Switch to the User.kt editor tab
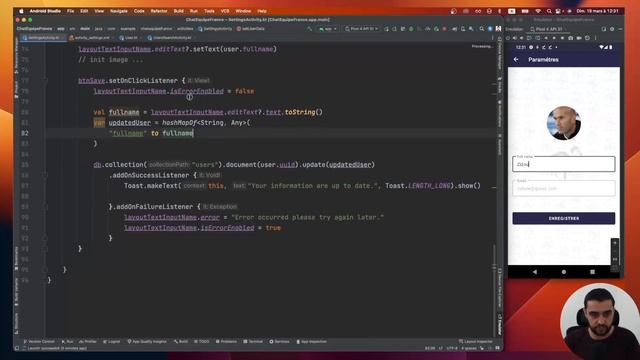This screenshot has width=640, height=360. click(x=131, y=38)
